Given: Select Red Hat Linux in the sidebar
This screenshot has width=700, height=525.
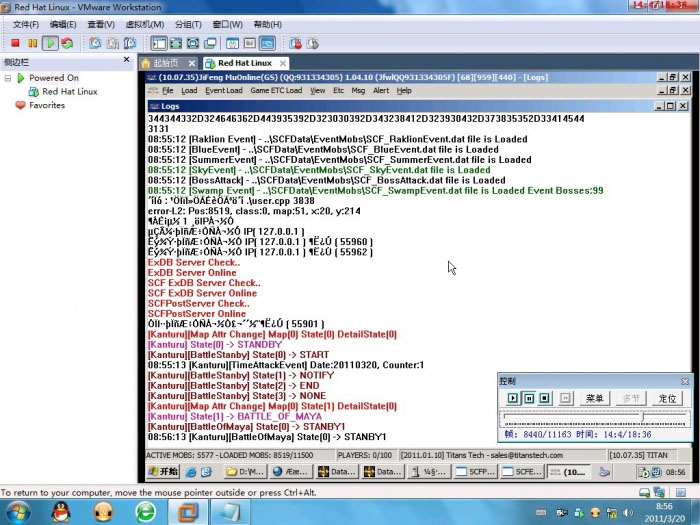Looking at the screenshot, I should [69, 91].
